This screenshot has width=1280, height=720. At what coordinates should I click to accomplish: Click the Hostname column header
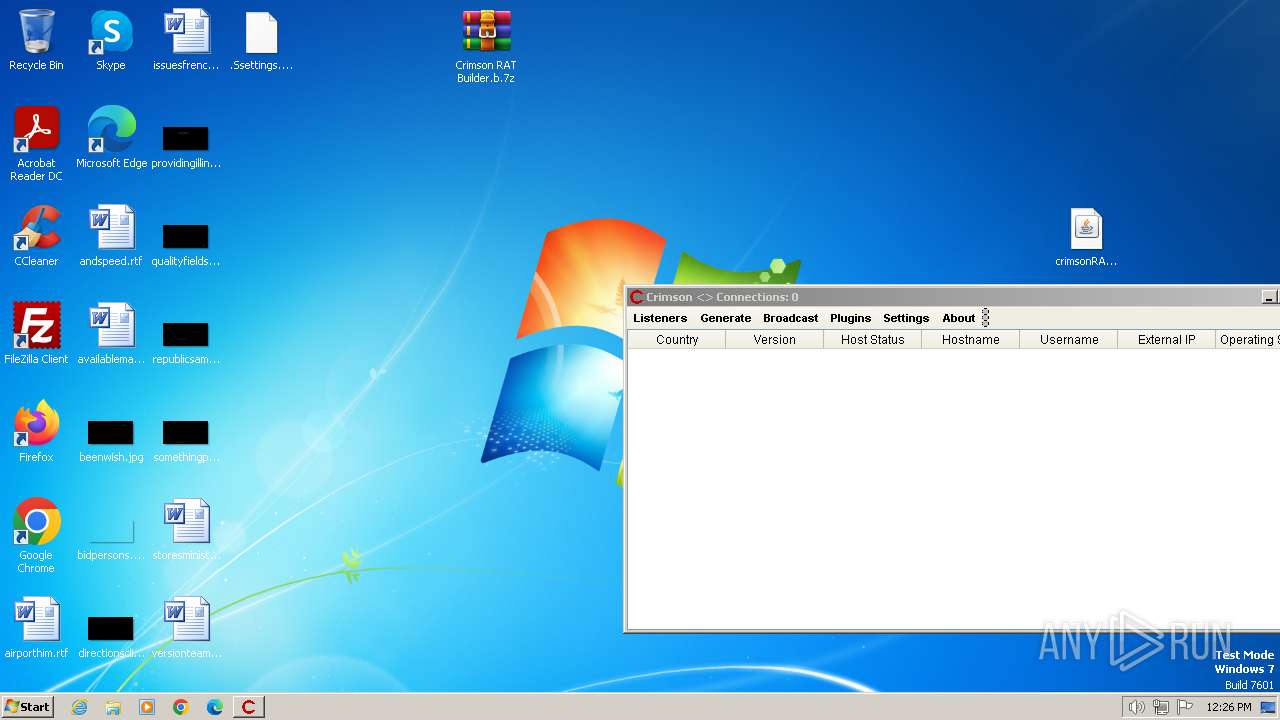pyautogui.click(x=971, y=340)
